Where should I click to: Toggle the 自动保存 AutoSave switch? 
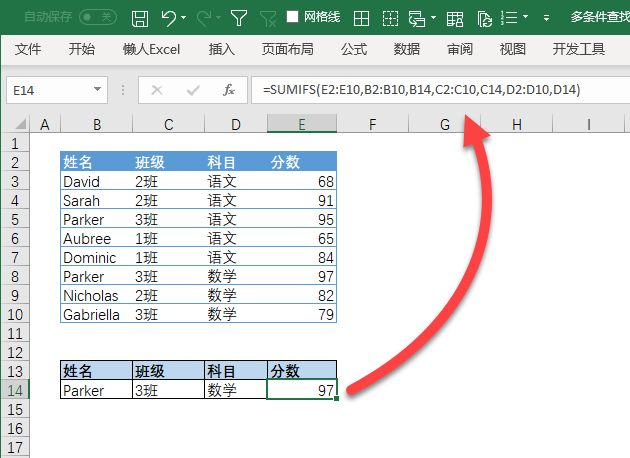coord(97,17)
